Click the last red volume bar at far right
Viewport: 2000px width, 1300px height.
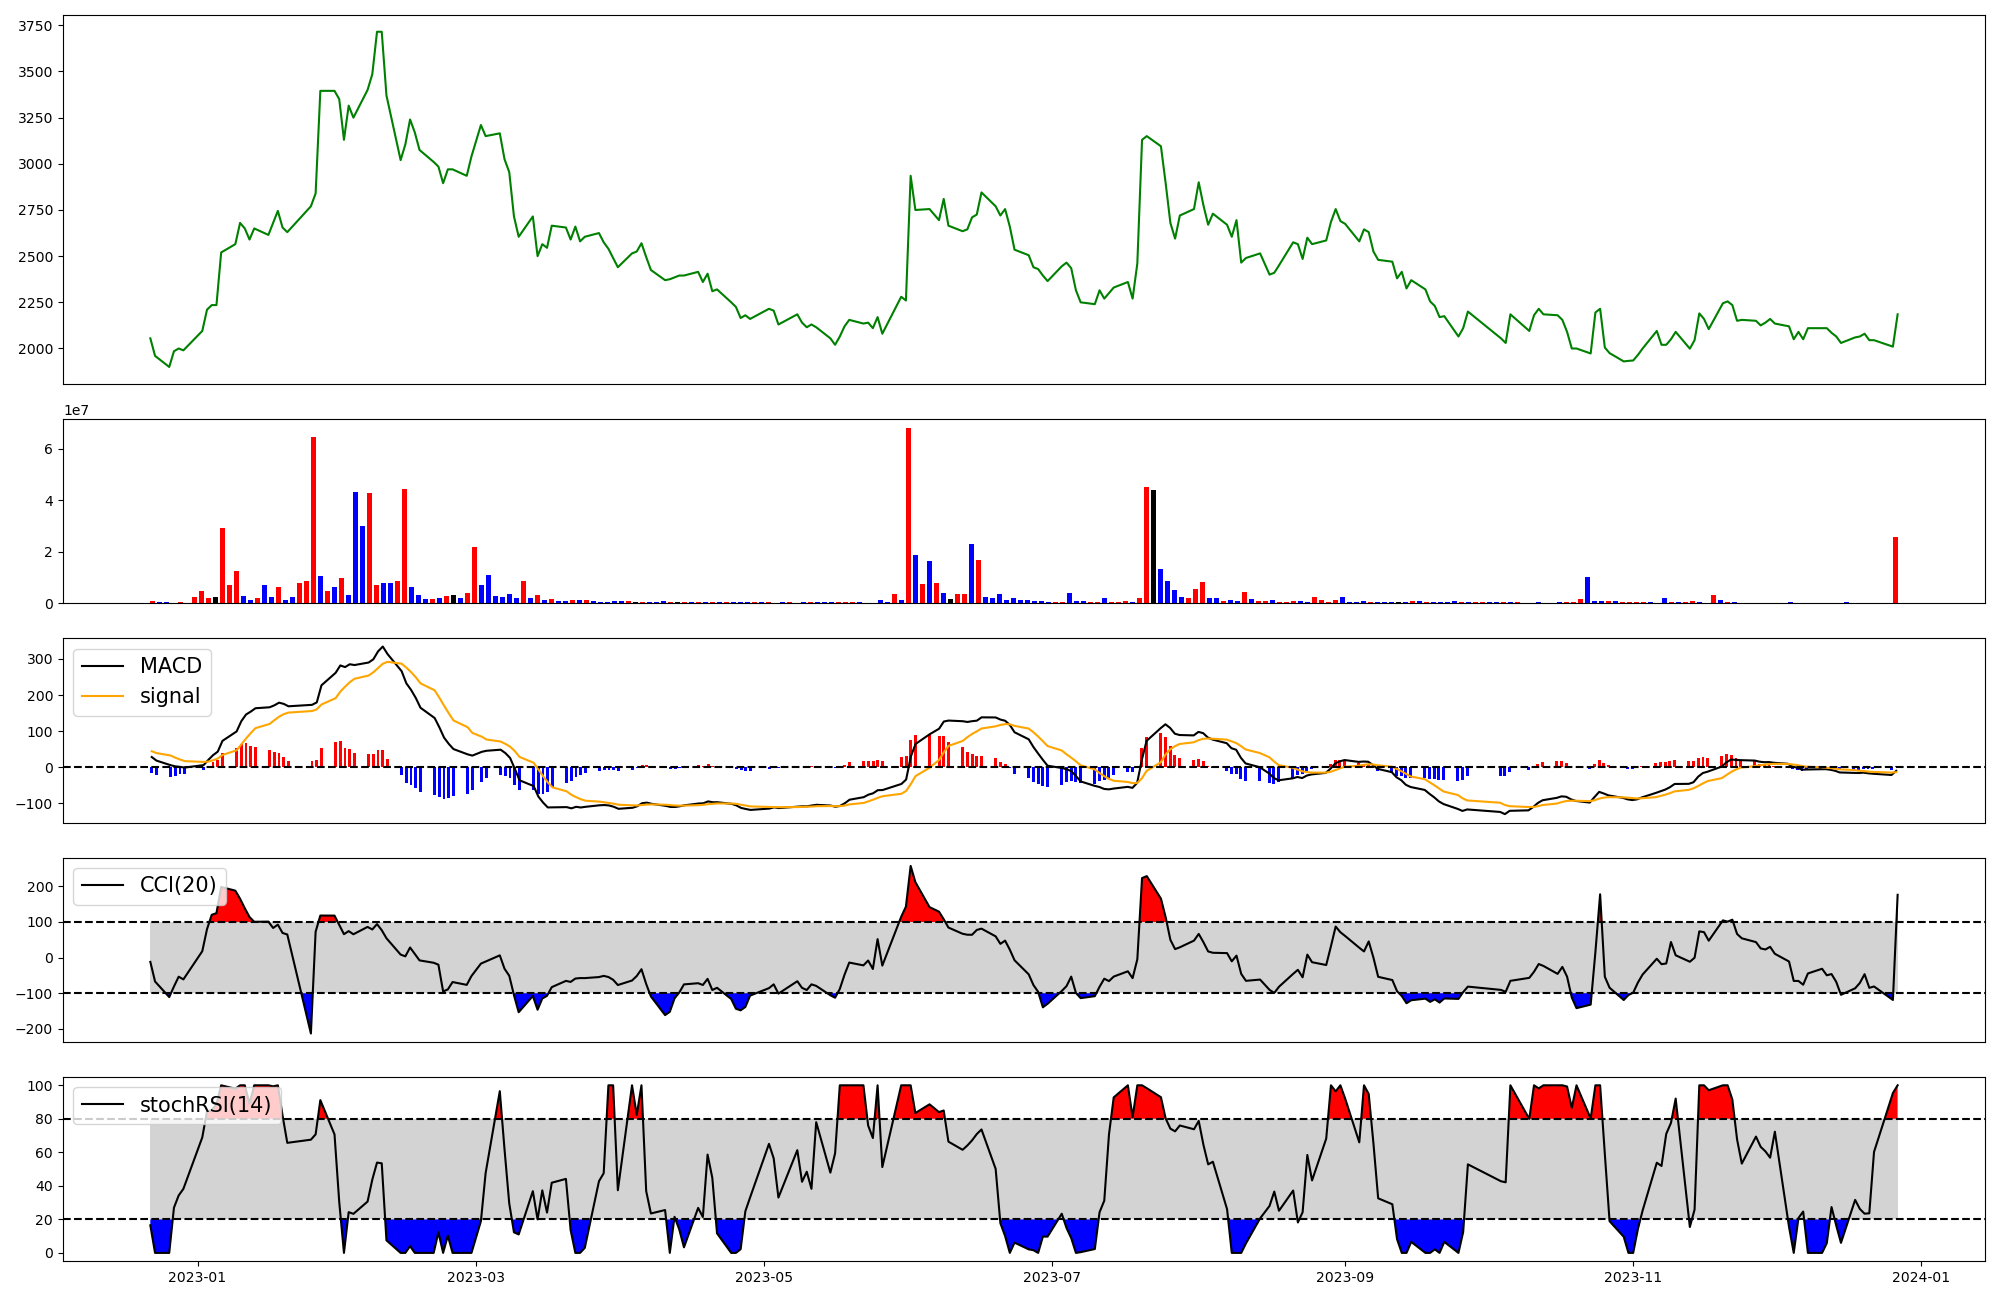[1895, 570]
